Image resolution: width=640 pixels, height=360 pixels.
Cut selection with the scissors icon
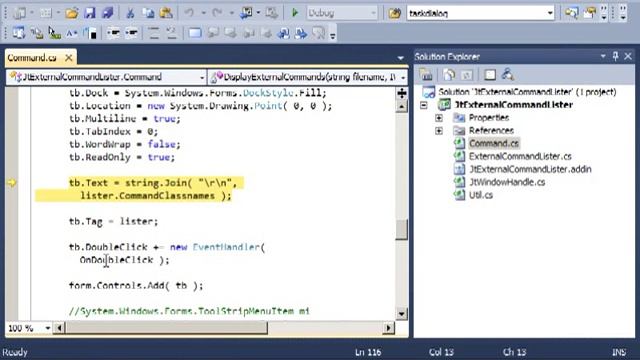(x=130, y=13)
